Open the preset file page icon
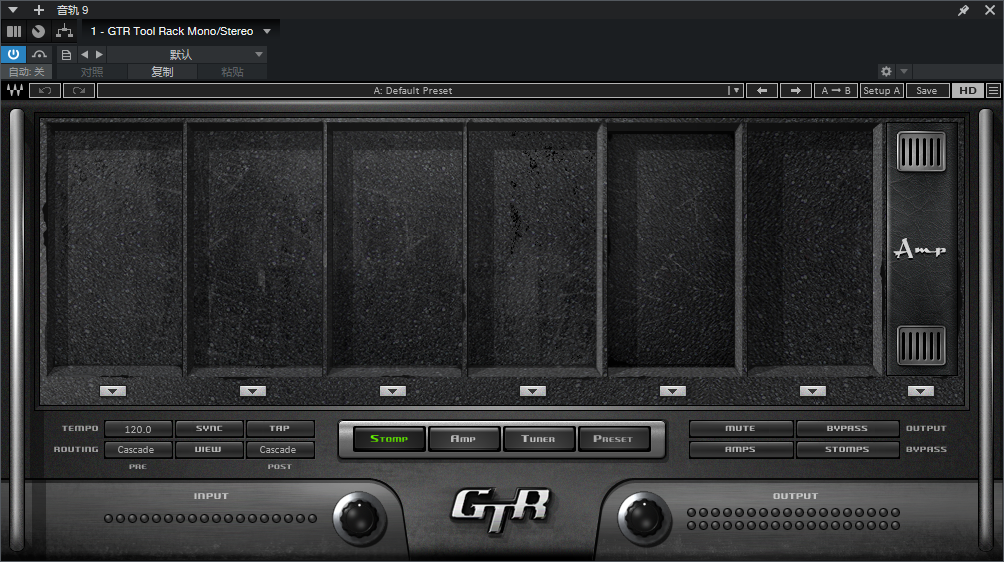The image size is (1004, 562). pos(66,54)
